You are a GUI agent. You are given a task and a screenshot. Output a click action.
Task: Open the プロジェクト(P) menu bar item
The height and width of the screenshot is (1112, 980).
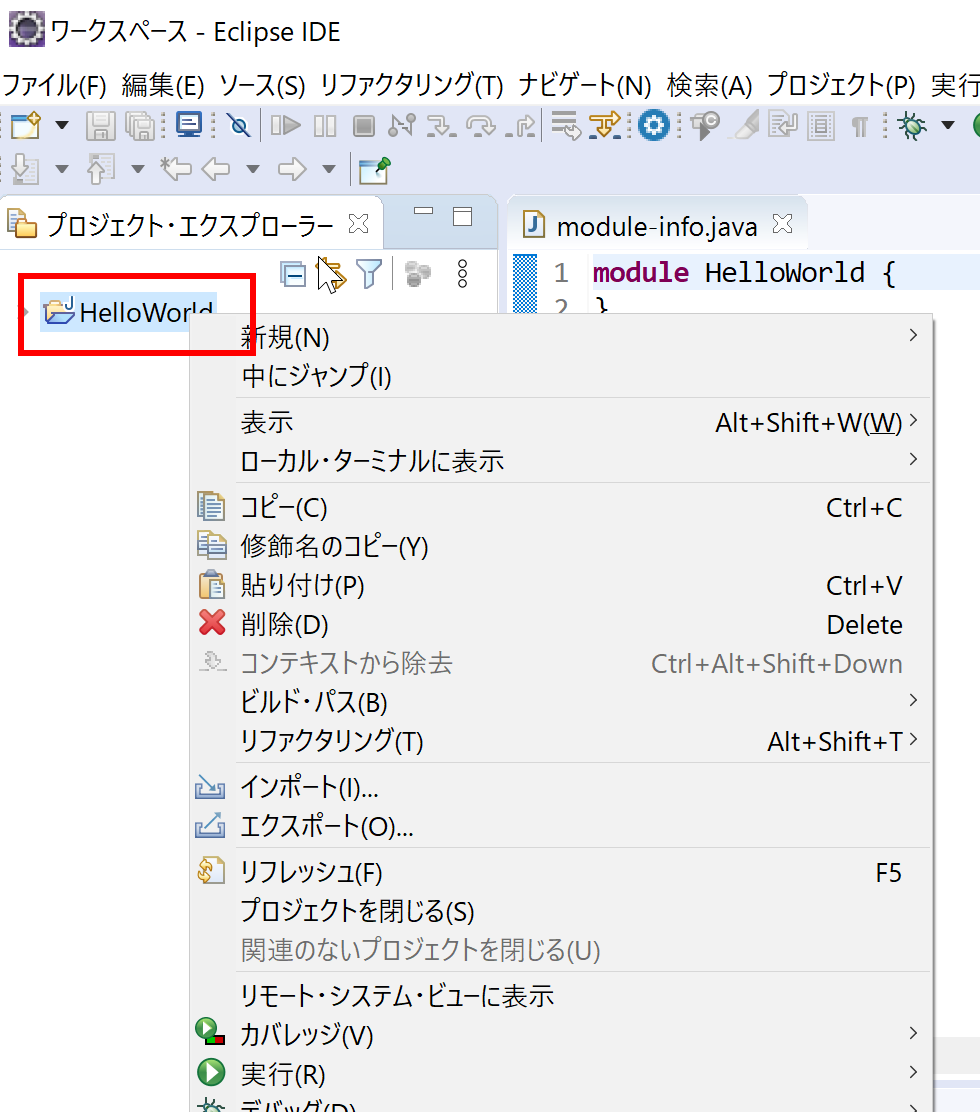[x=842, y=86]
